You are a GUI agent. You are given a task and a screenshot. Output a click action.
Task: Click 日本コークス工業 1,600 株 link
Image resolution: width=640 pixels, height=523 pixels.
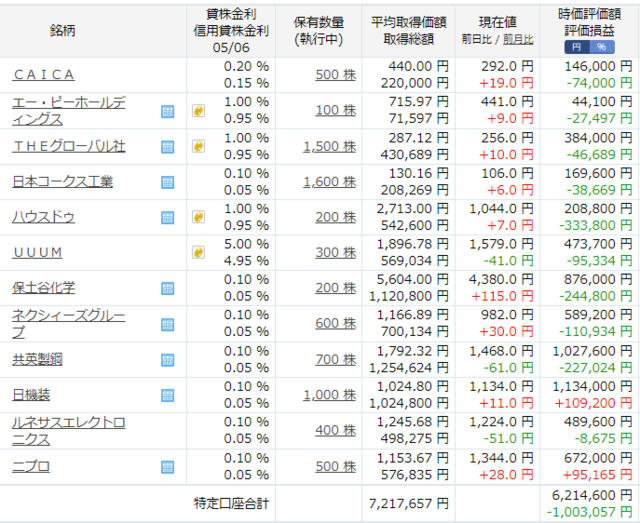[329, 182]
